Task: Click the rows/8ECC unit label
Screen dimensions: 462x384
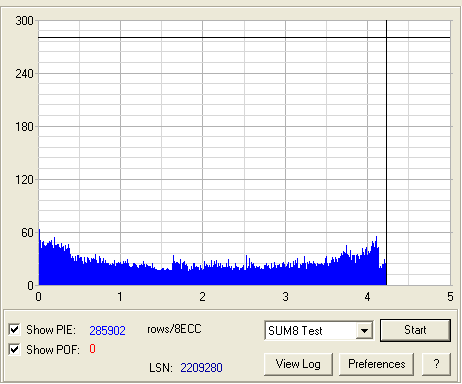Action: 174,329
